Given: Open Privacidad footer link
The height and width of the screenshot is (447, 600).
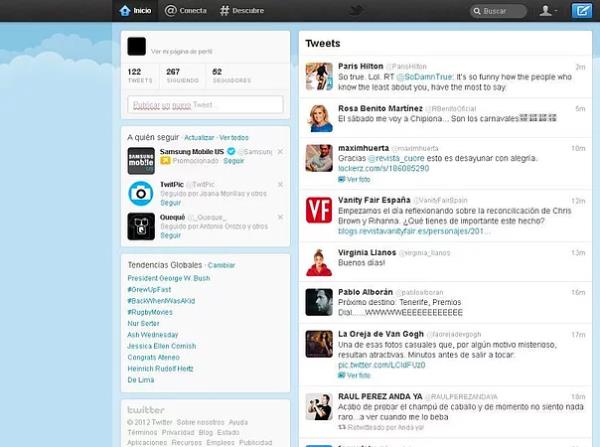Looking at the screenshot, I should click(x=178, y=432).
